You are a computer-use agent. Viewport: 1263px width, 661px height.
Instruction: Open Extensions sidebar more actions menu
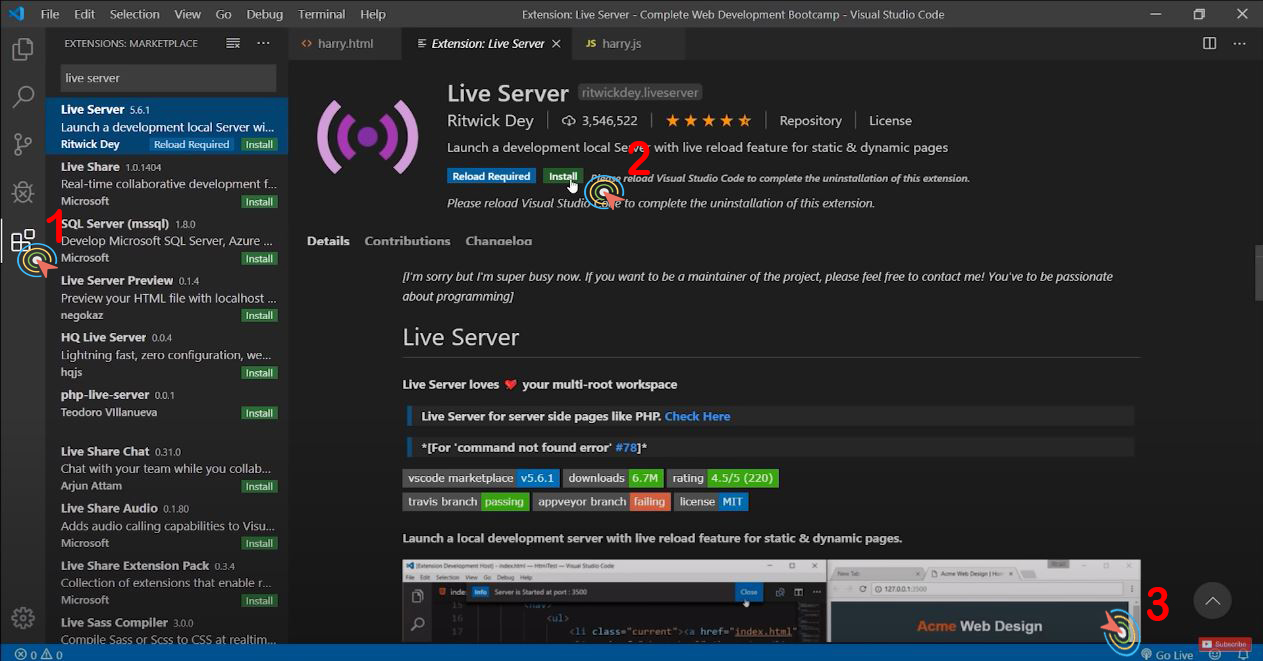coord(264,43)
